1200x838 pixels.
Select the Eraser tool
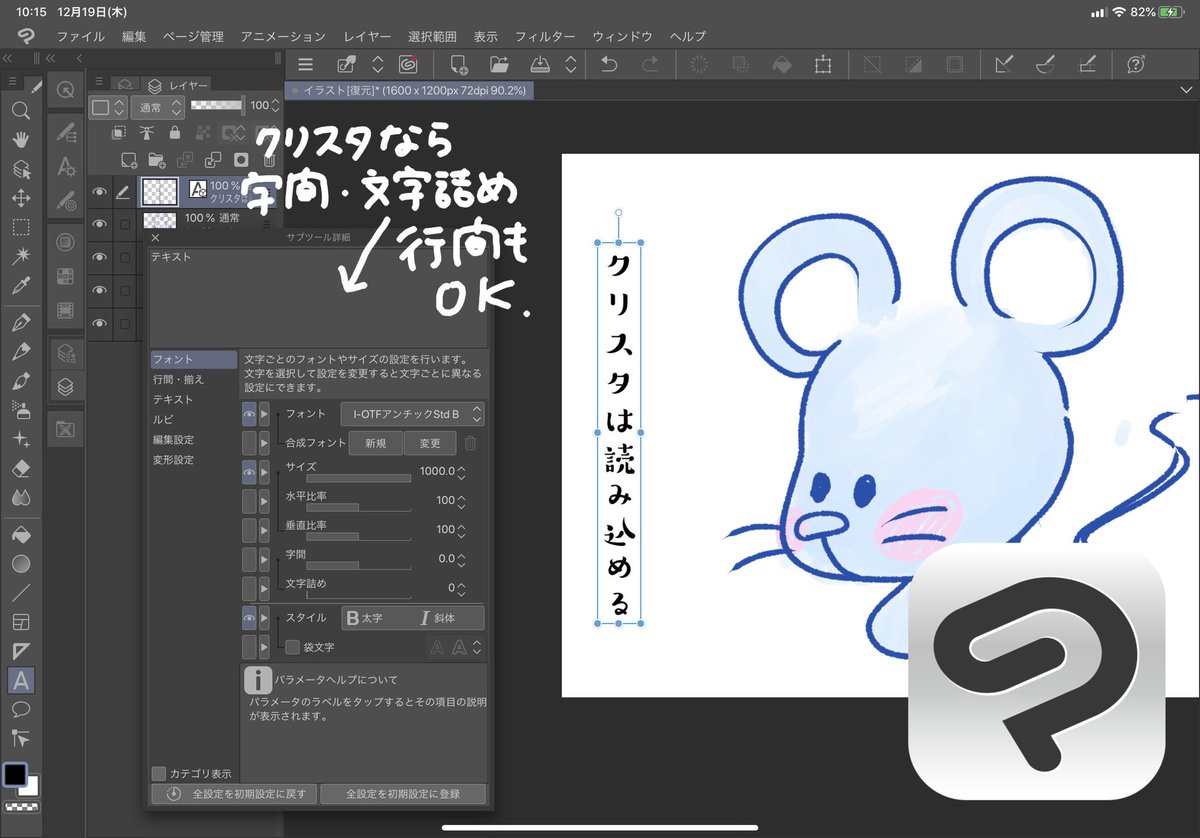[20, 468]
